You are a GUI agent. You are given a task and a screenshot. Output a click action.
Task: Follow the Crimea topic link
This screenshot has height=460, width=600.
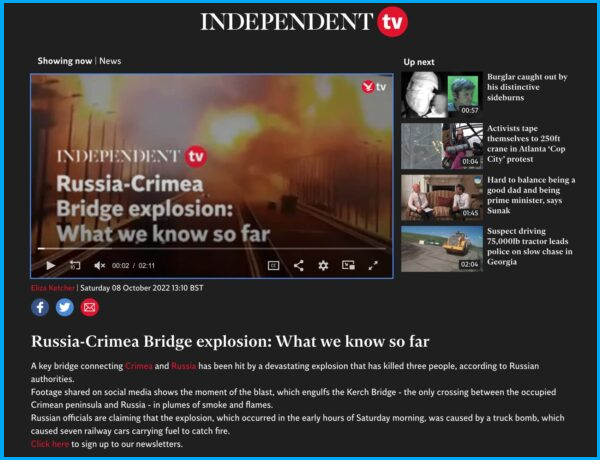point(139,366)
